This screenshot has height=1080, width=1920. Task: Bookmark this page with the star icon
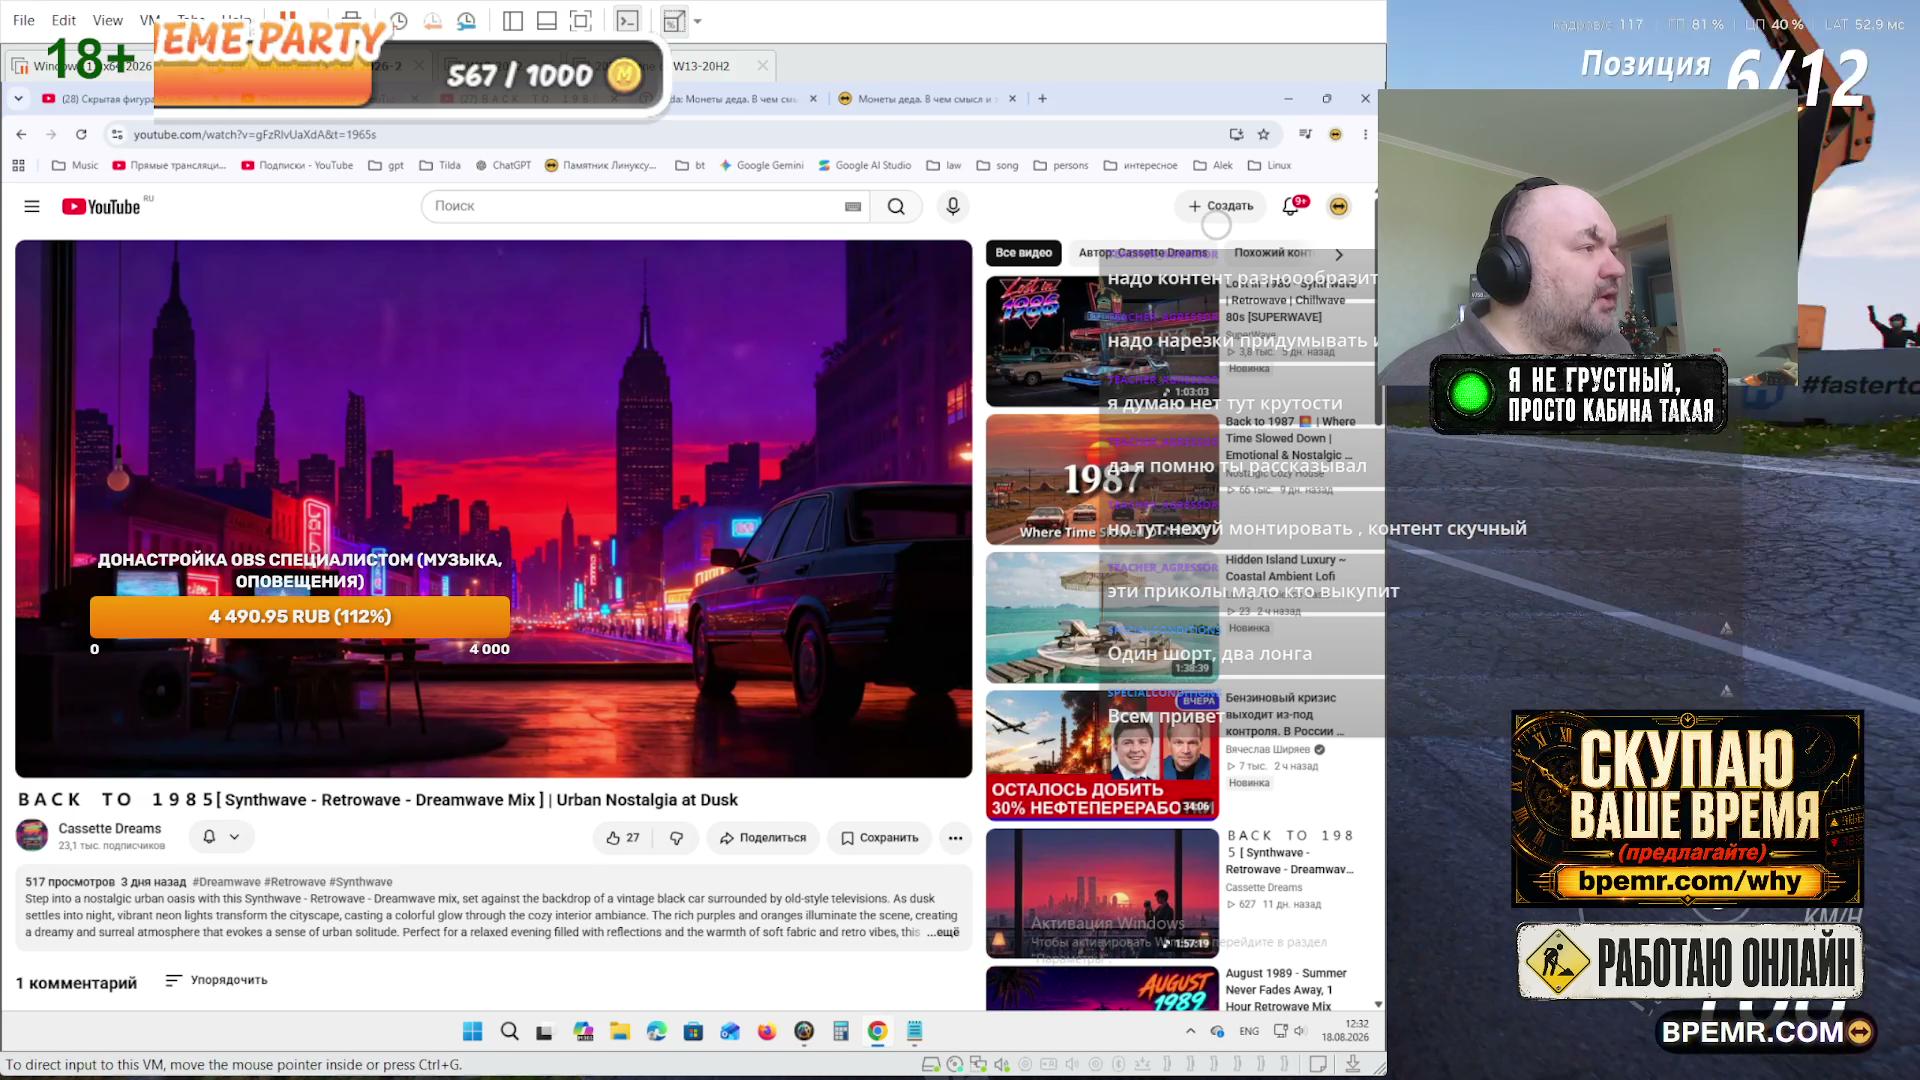1264,134
